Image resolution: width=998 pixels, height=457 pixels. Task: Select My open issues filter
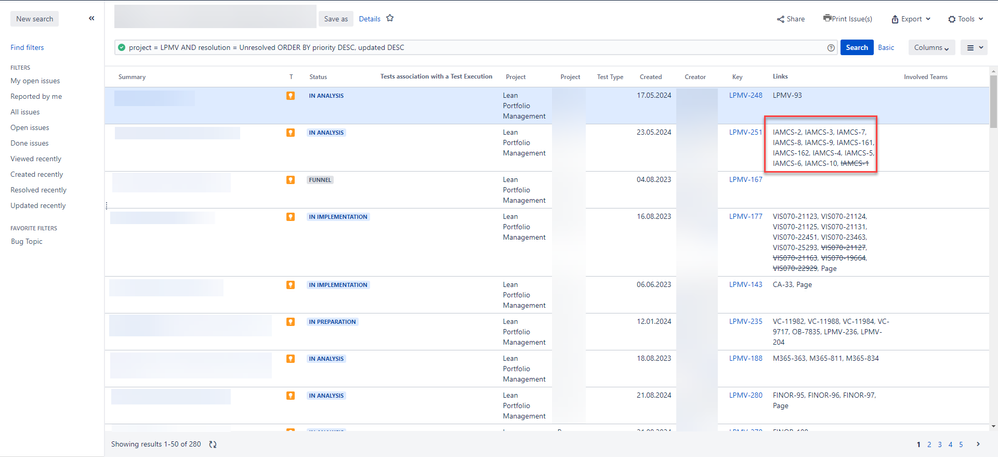tap(35, 81)
